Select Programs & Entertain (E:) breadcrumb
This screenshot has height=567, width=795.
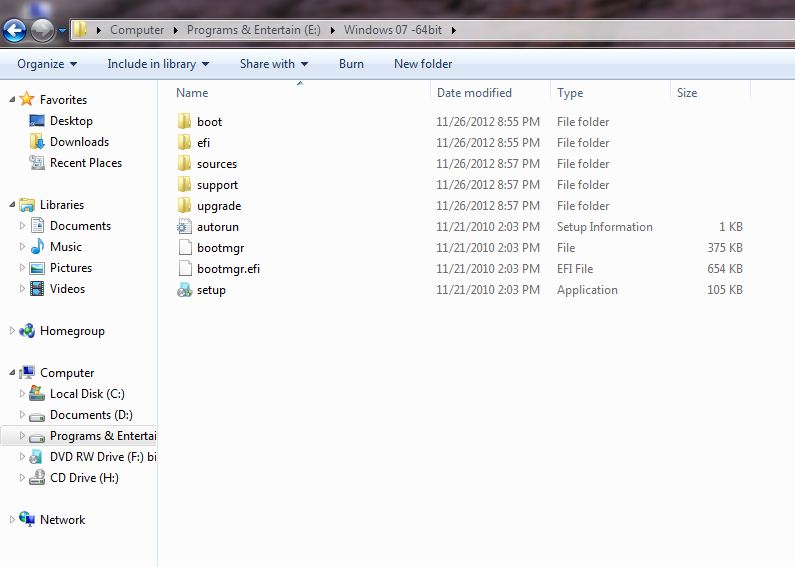tap(254, 30)
